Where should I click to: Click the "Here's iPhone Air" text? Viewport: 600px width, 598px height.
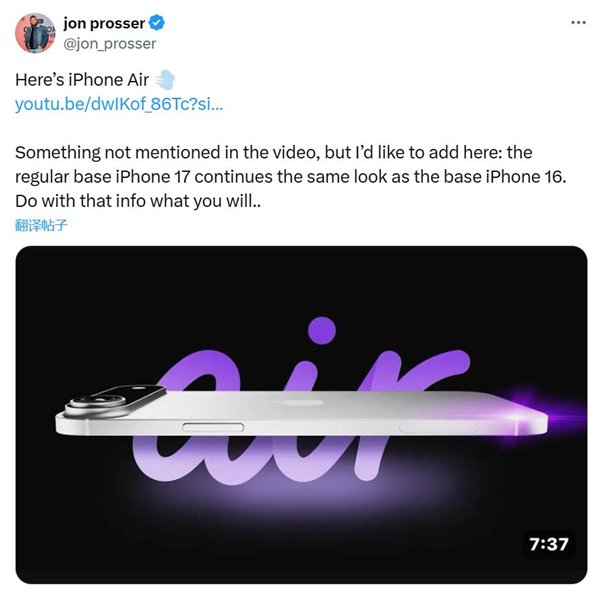[82, 80]
